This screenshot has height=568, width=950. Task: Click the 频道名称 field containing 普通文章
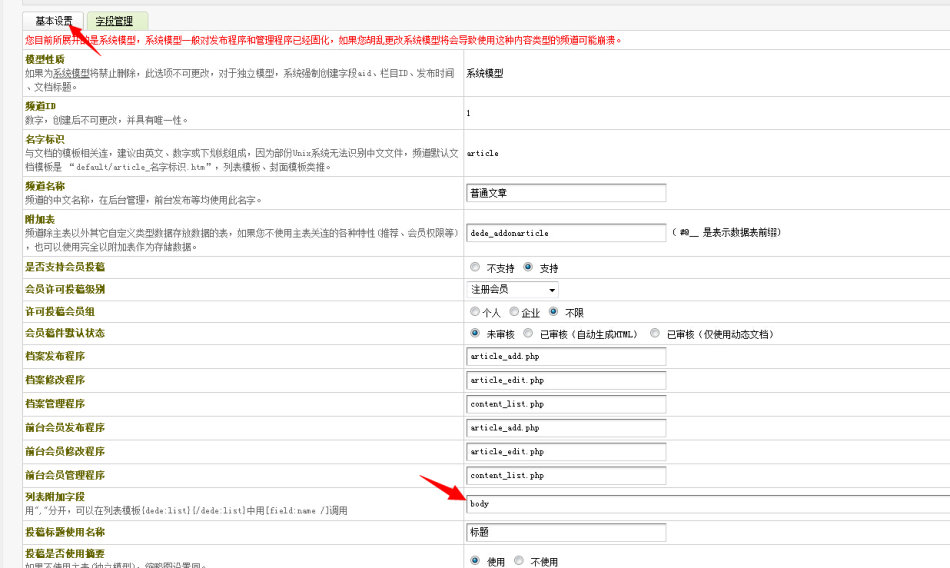[x=566, y=193]
